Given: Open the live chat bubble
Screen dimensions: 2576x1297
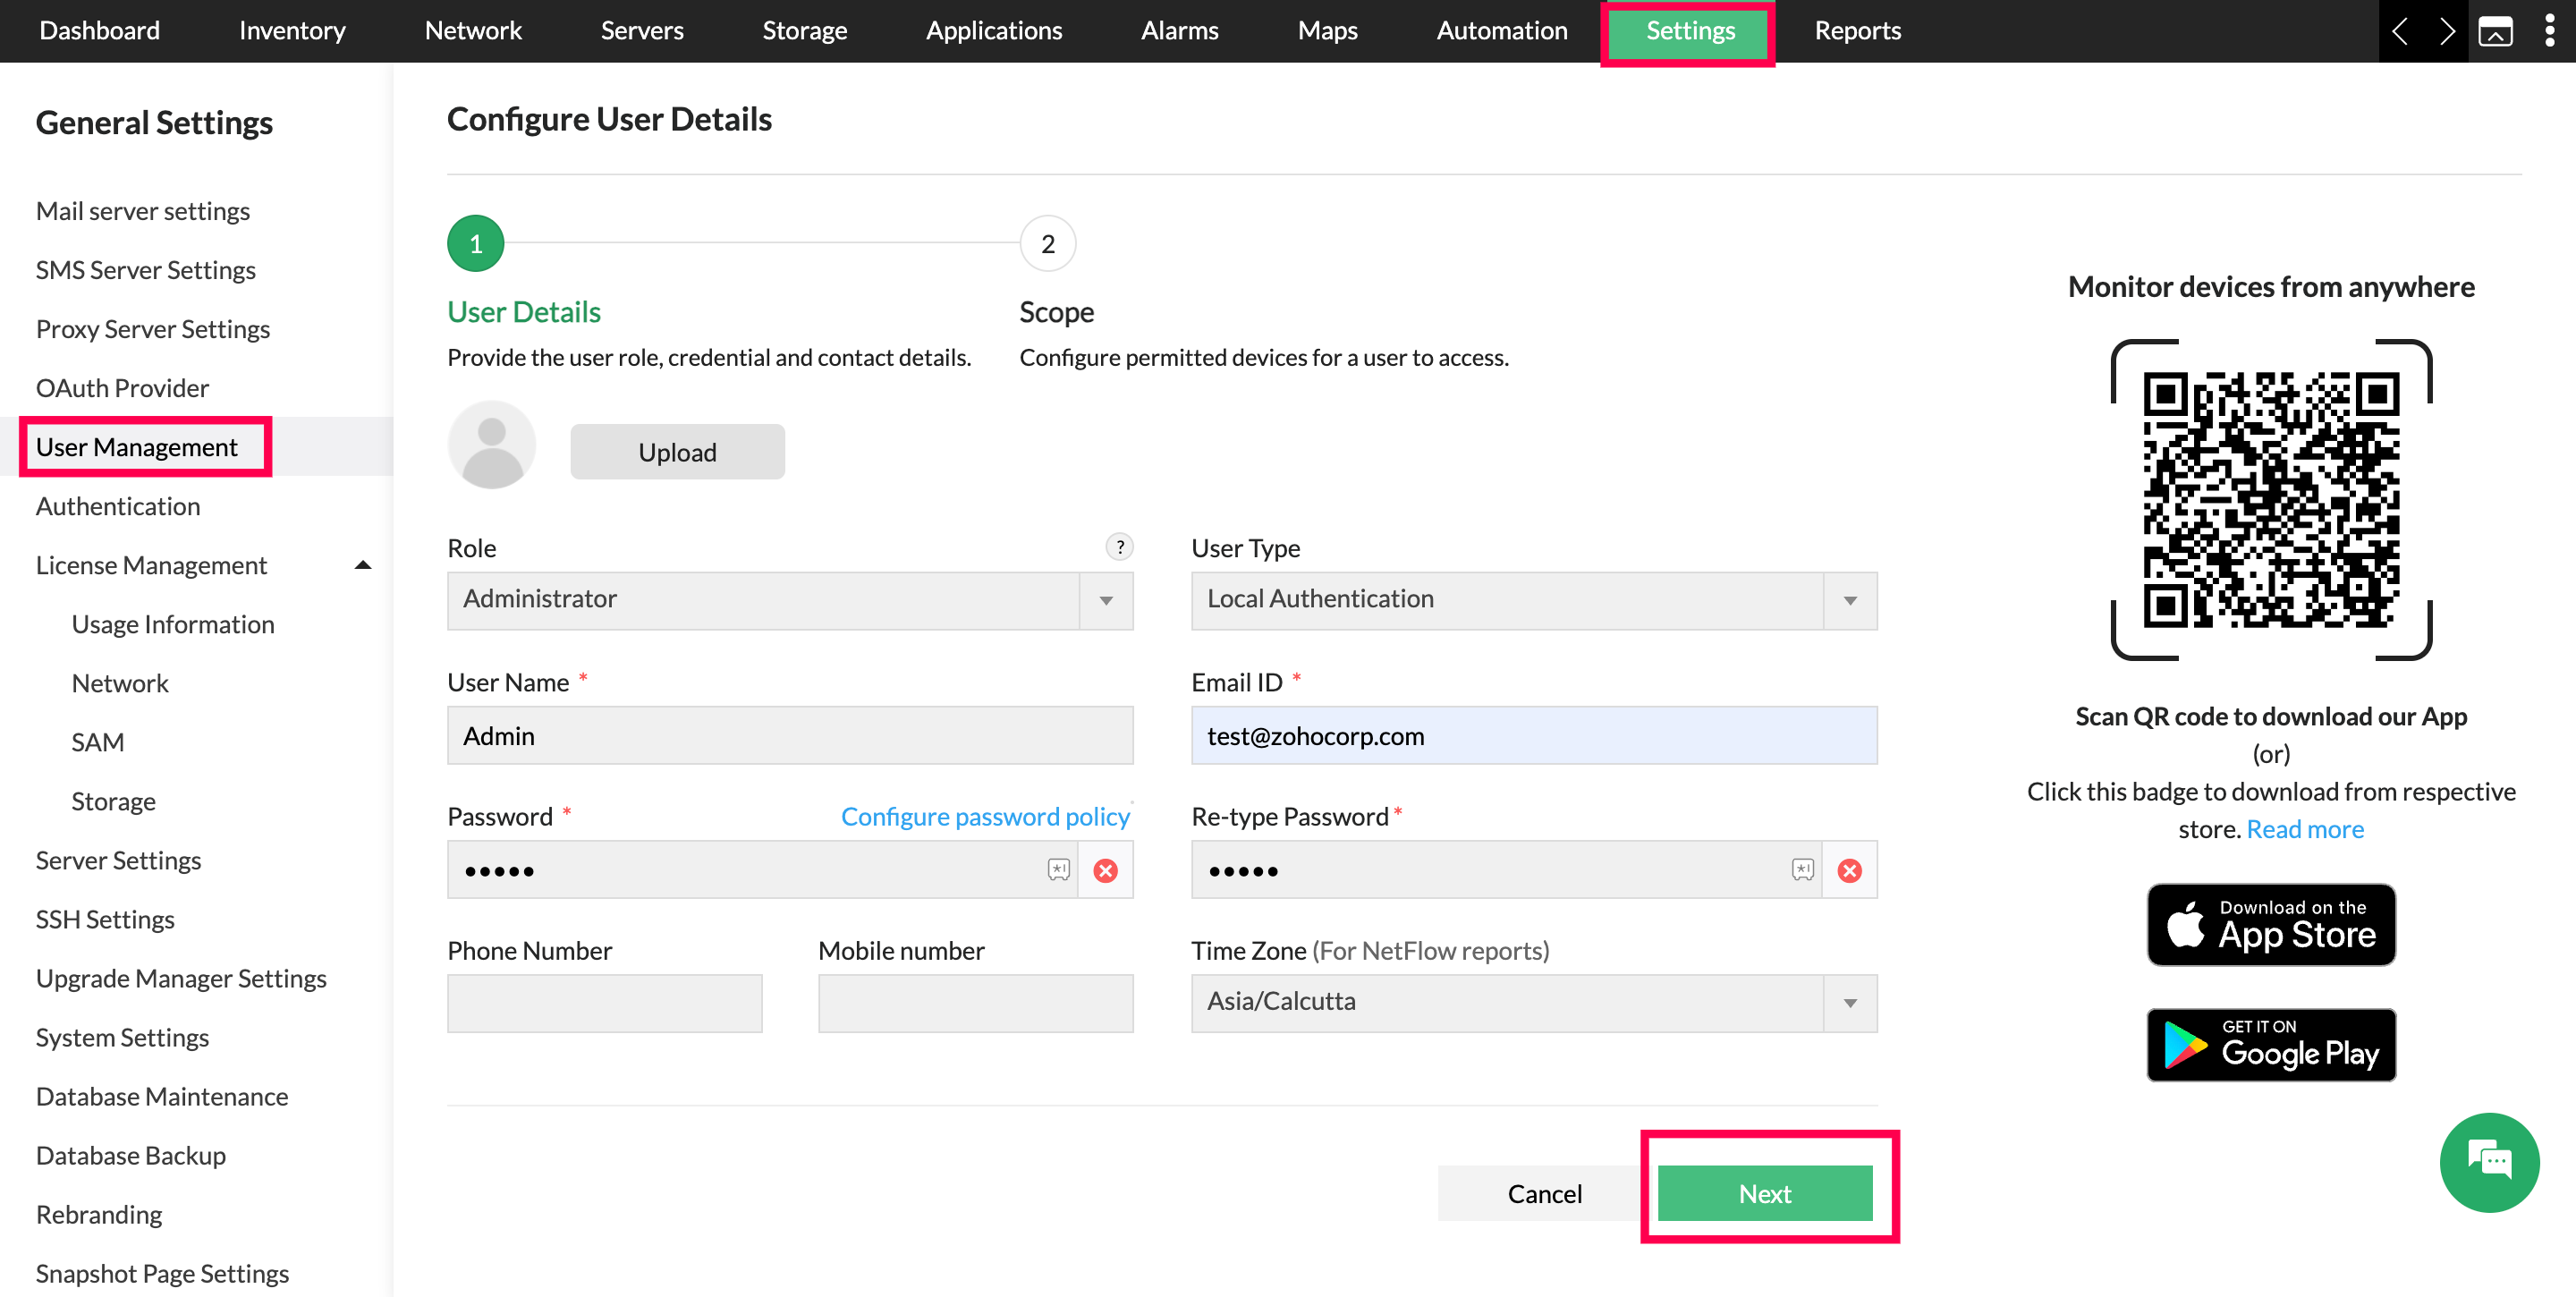Looking at the screenshot, I should [x=2488, y=1161].
